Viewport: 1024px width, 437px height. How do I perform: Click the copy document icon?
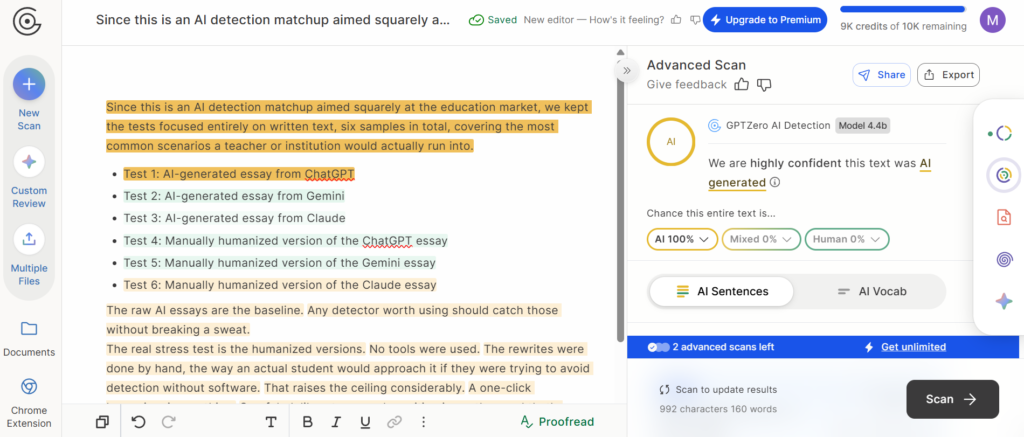point(102,422)
